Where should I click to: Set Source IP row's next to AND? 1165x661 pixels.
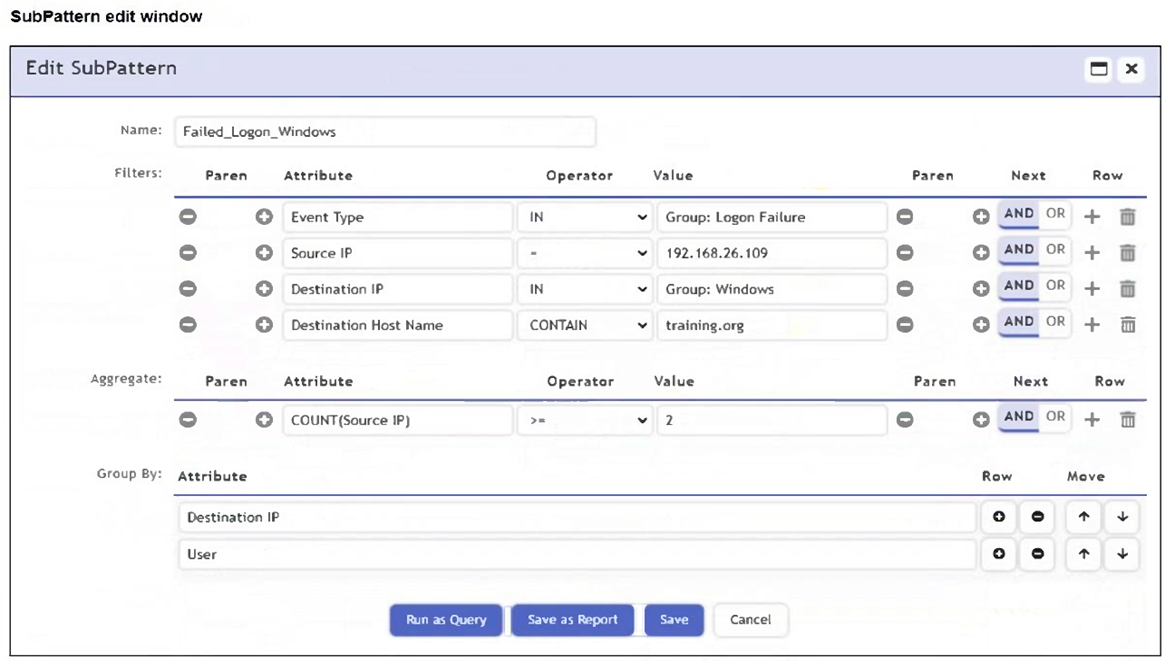point(1018,251)
